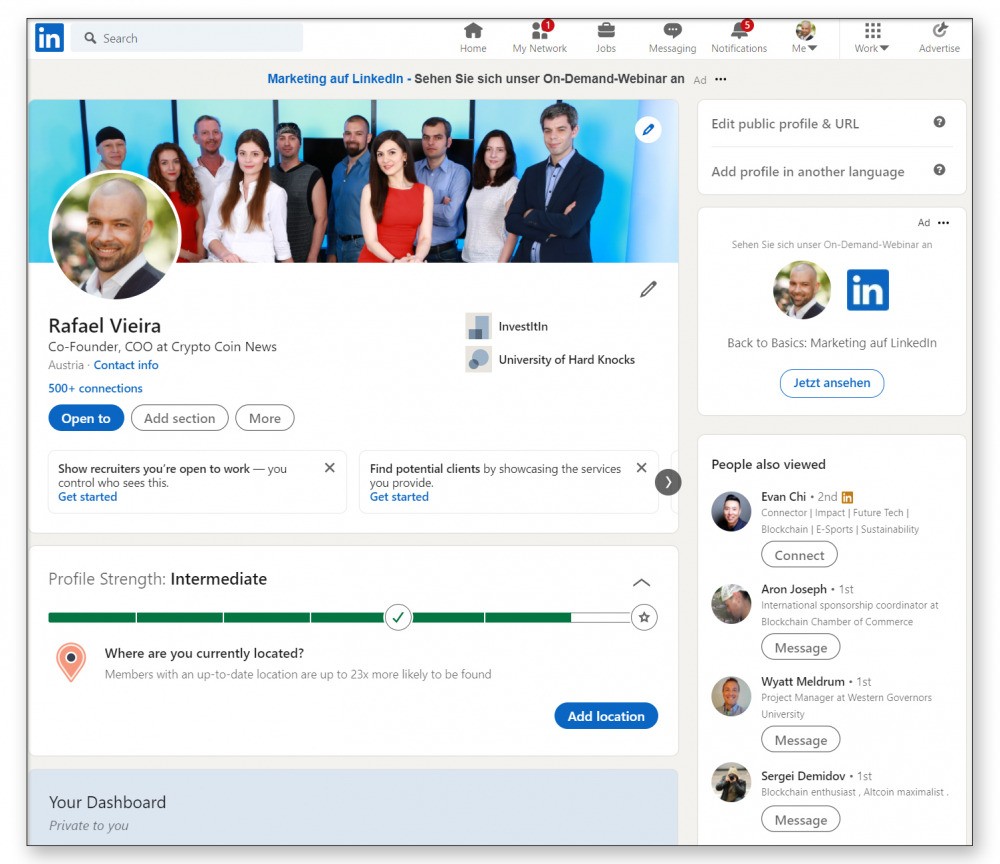Screen dimensions: 1000x864
Task: Open Wyatt Meldrum's profile picture
Action: (x=731, y=696)
